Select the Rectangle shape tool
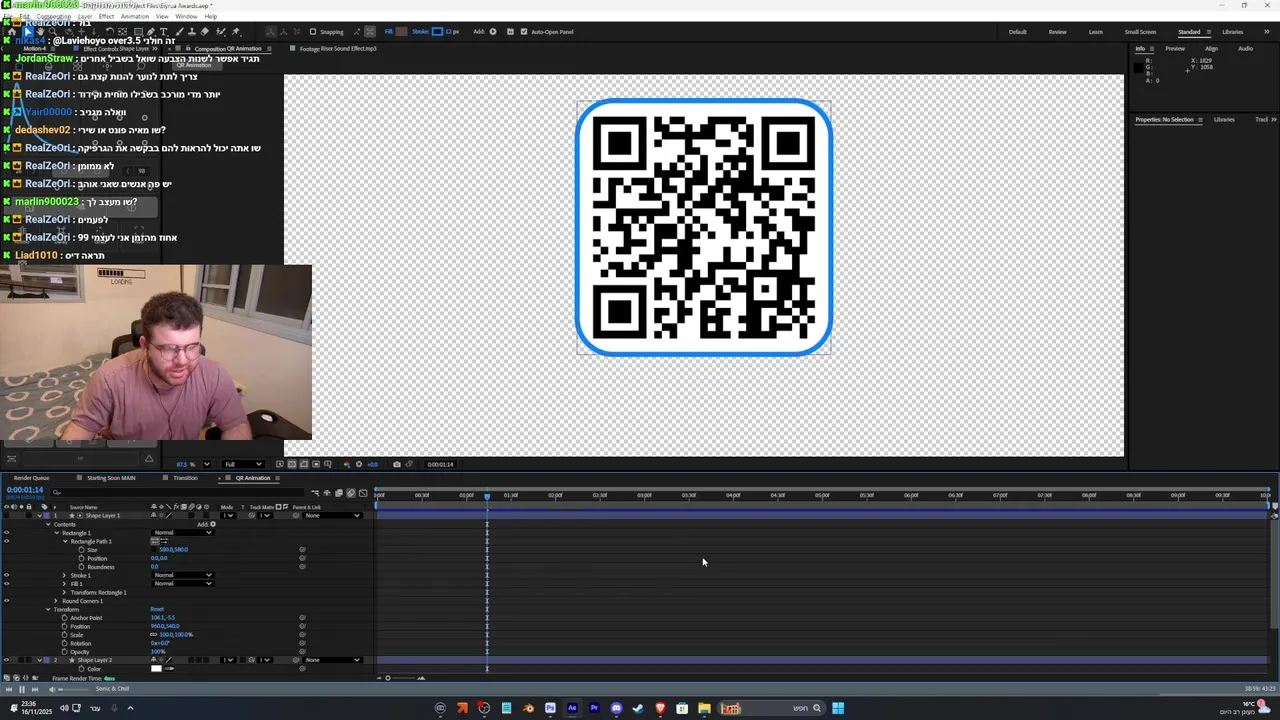This screenshot has width=1280, height=720. click(x=139, y=31)
